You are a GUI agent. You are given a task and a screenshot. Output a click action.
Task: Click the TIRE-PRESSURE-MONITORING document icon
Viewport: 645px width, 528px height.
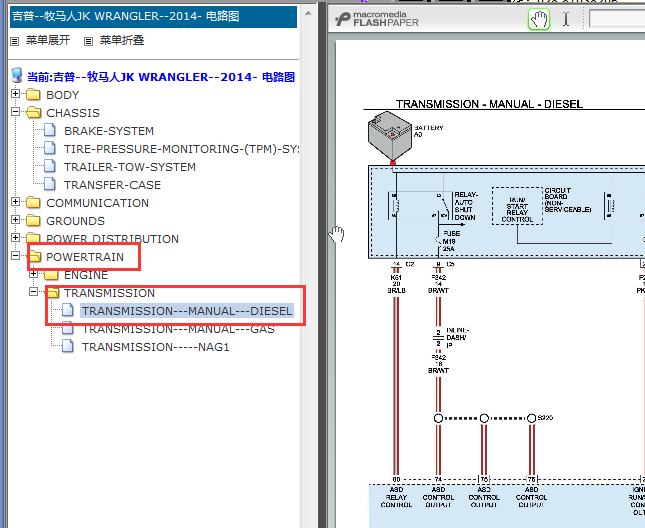[50, 148]
